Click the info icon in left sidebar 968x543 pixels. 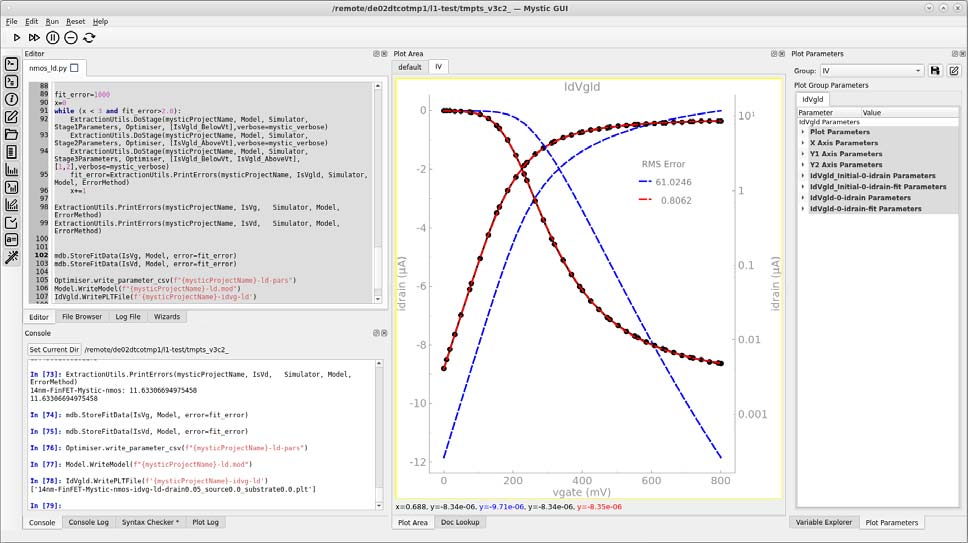tap(12, 99)
